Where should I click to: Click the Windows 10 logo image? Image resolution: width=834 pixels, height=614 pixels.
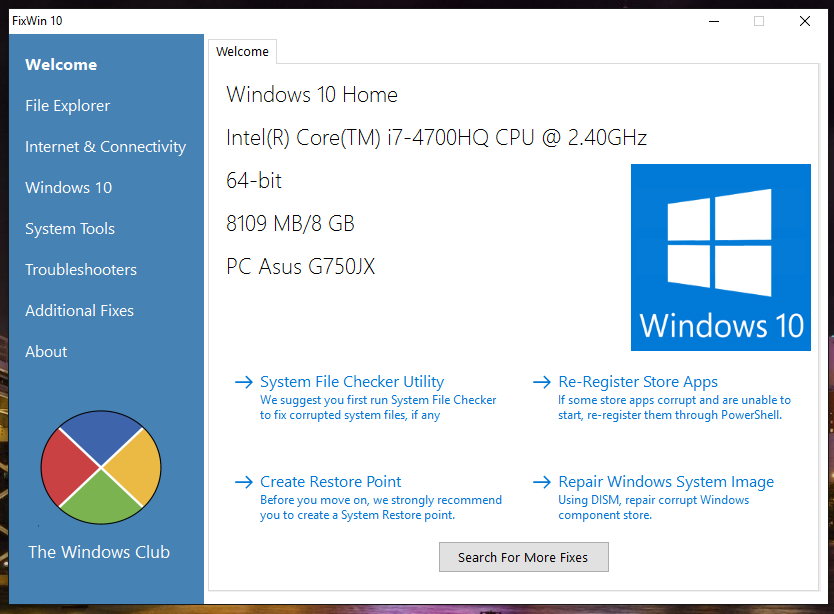click(x=720, y=257)
